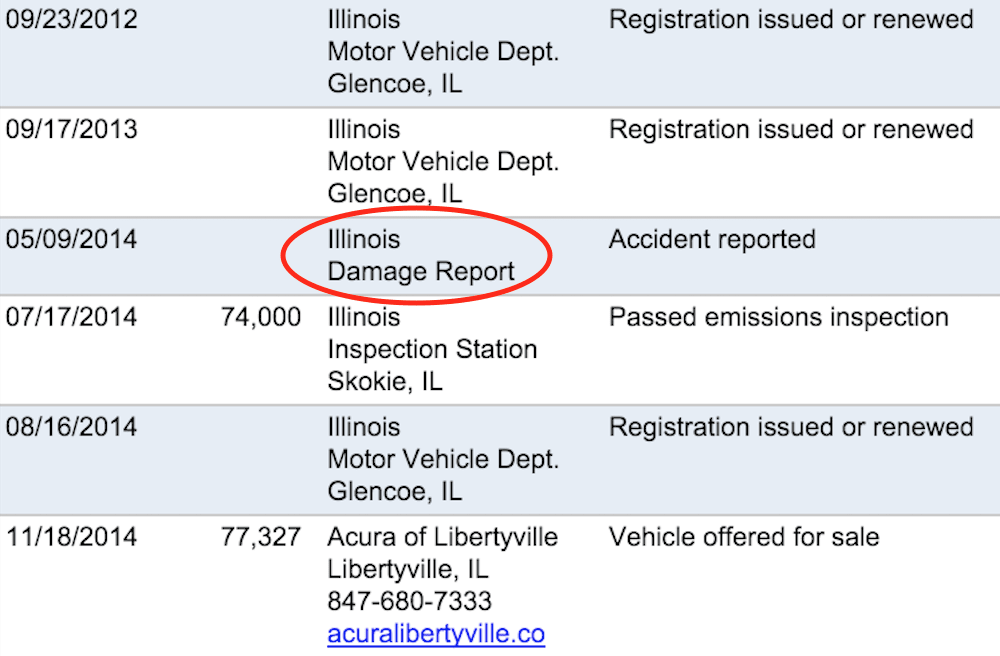Select the 74,000 mileage reading
The image size is (1000, 656).
261,317
